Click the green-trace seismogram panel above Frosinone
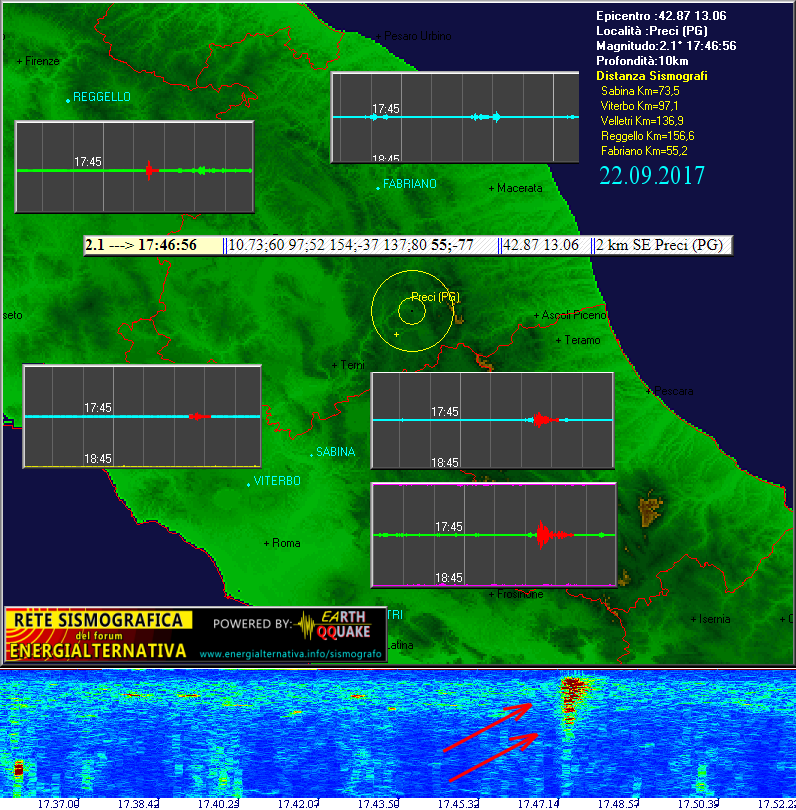Viewport: 796px width, 810px height. [x=494, y=535]
